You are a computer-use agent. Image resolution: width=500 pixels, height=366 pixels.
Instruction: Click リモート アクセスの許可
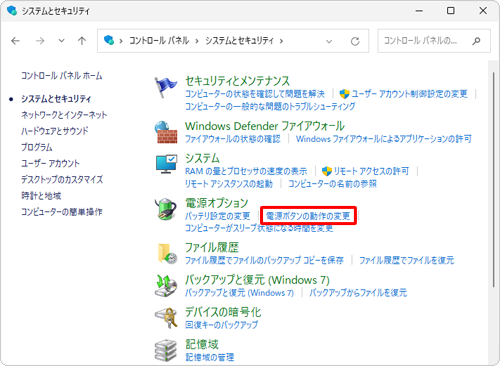click(x=371, y=171)
